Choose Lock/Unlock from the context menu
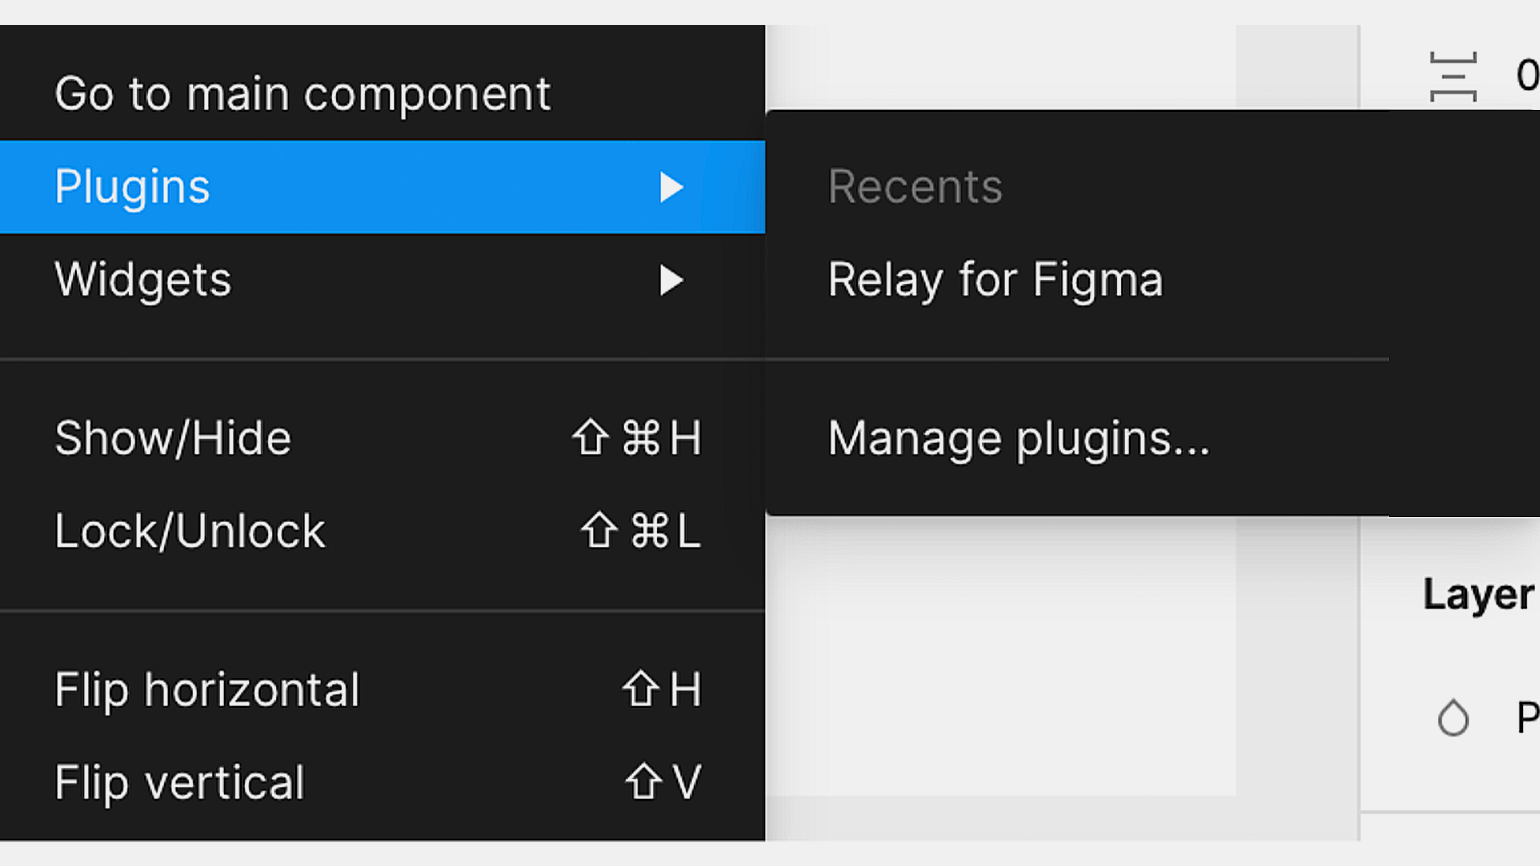This screenshot has height=866, width=1540. click(382, 531)
